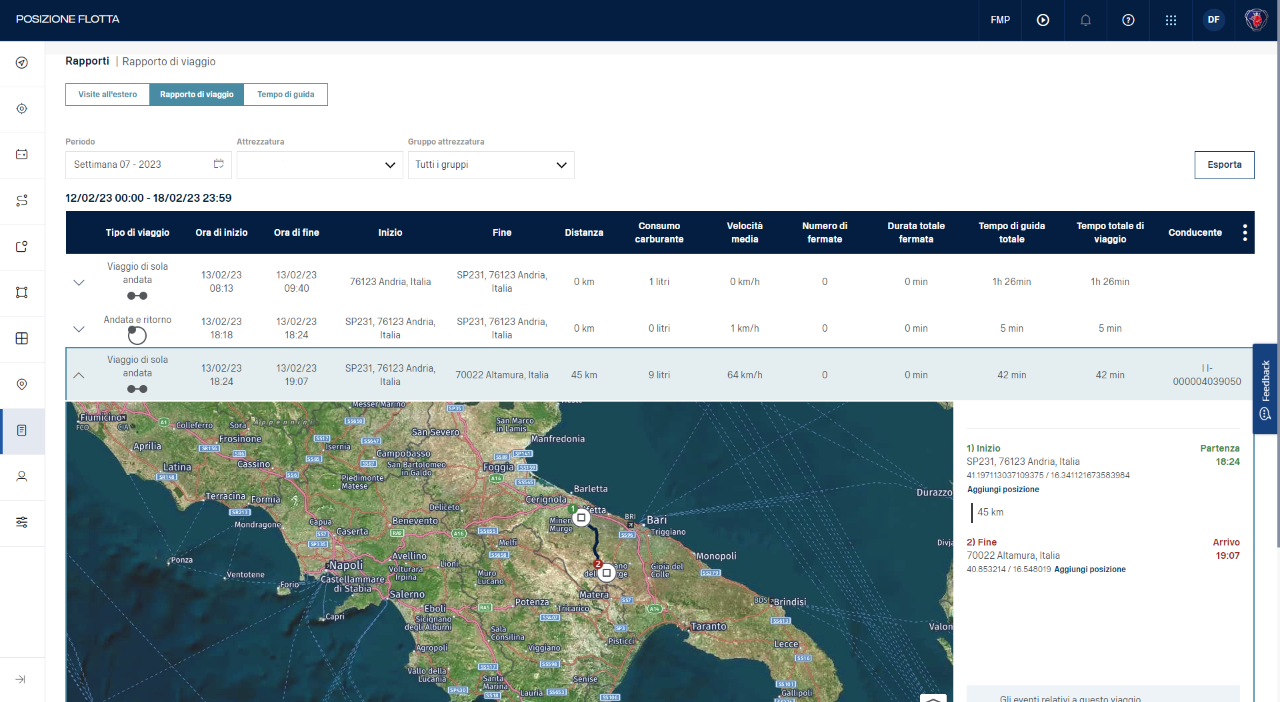This screenshot has width=1280, height=702.
Task: Click the Esporta button
Action: (1224, 165)
